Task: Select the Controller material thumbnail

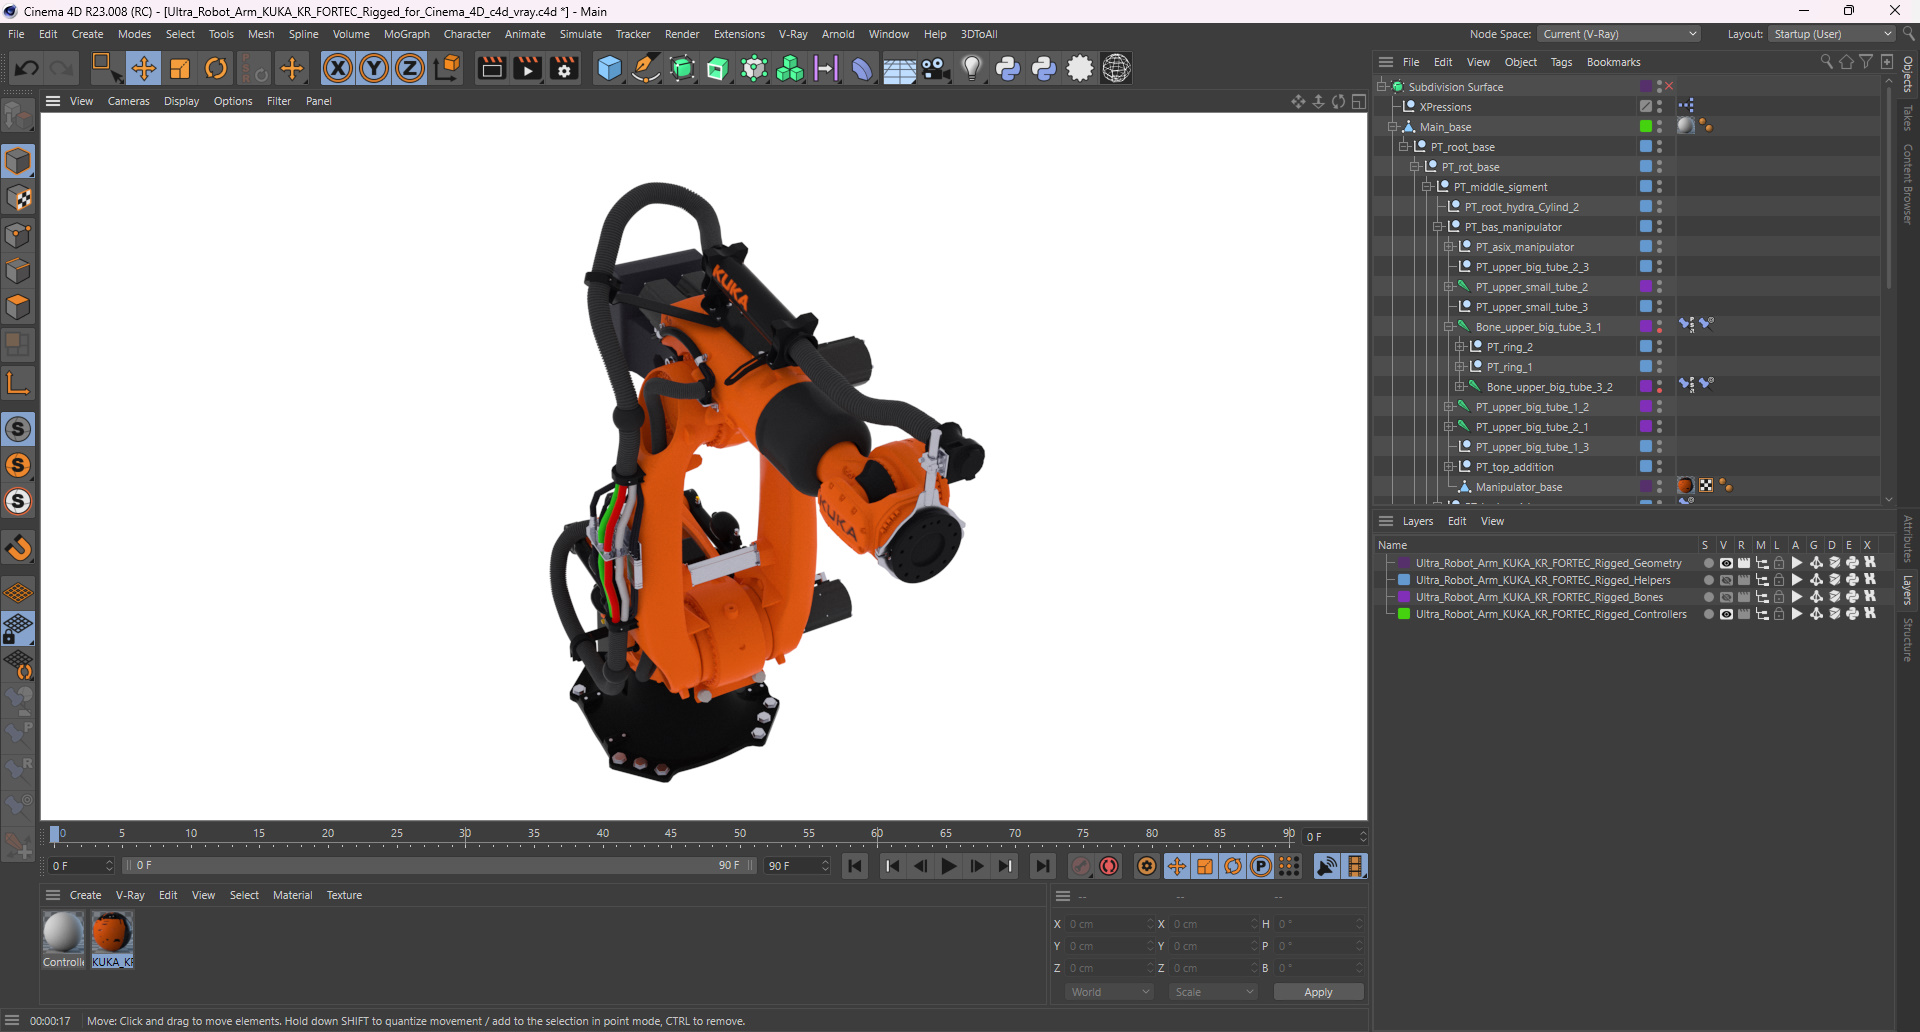Action: (63, 933)
